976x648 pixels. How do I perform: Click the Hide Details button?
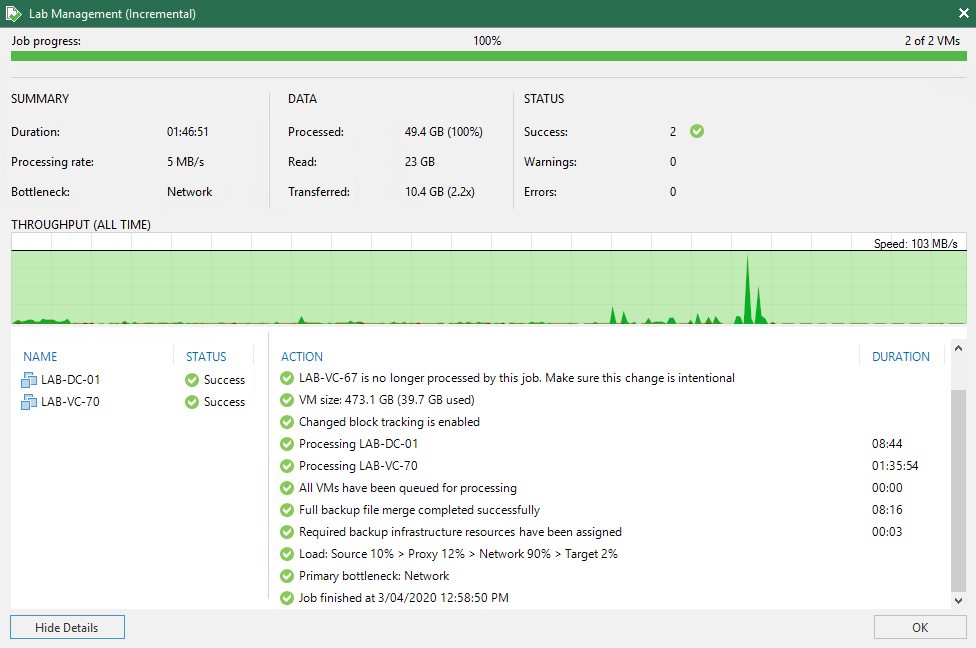pos(67,627)
